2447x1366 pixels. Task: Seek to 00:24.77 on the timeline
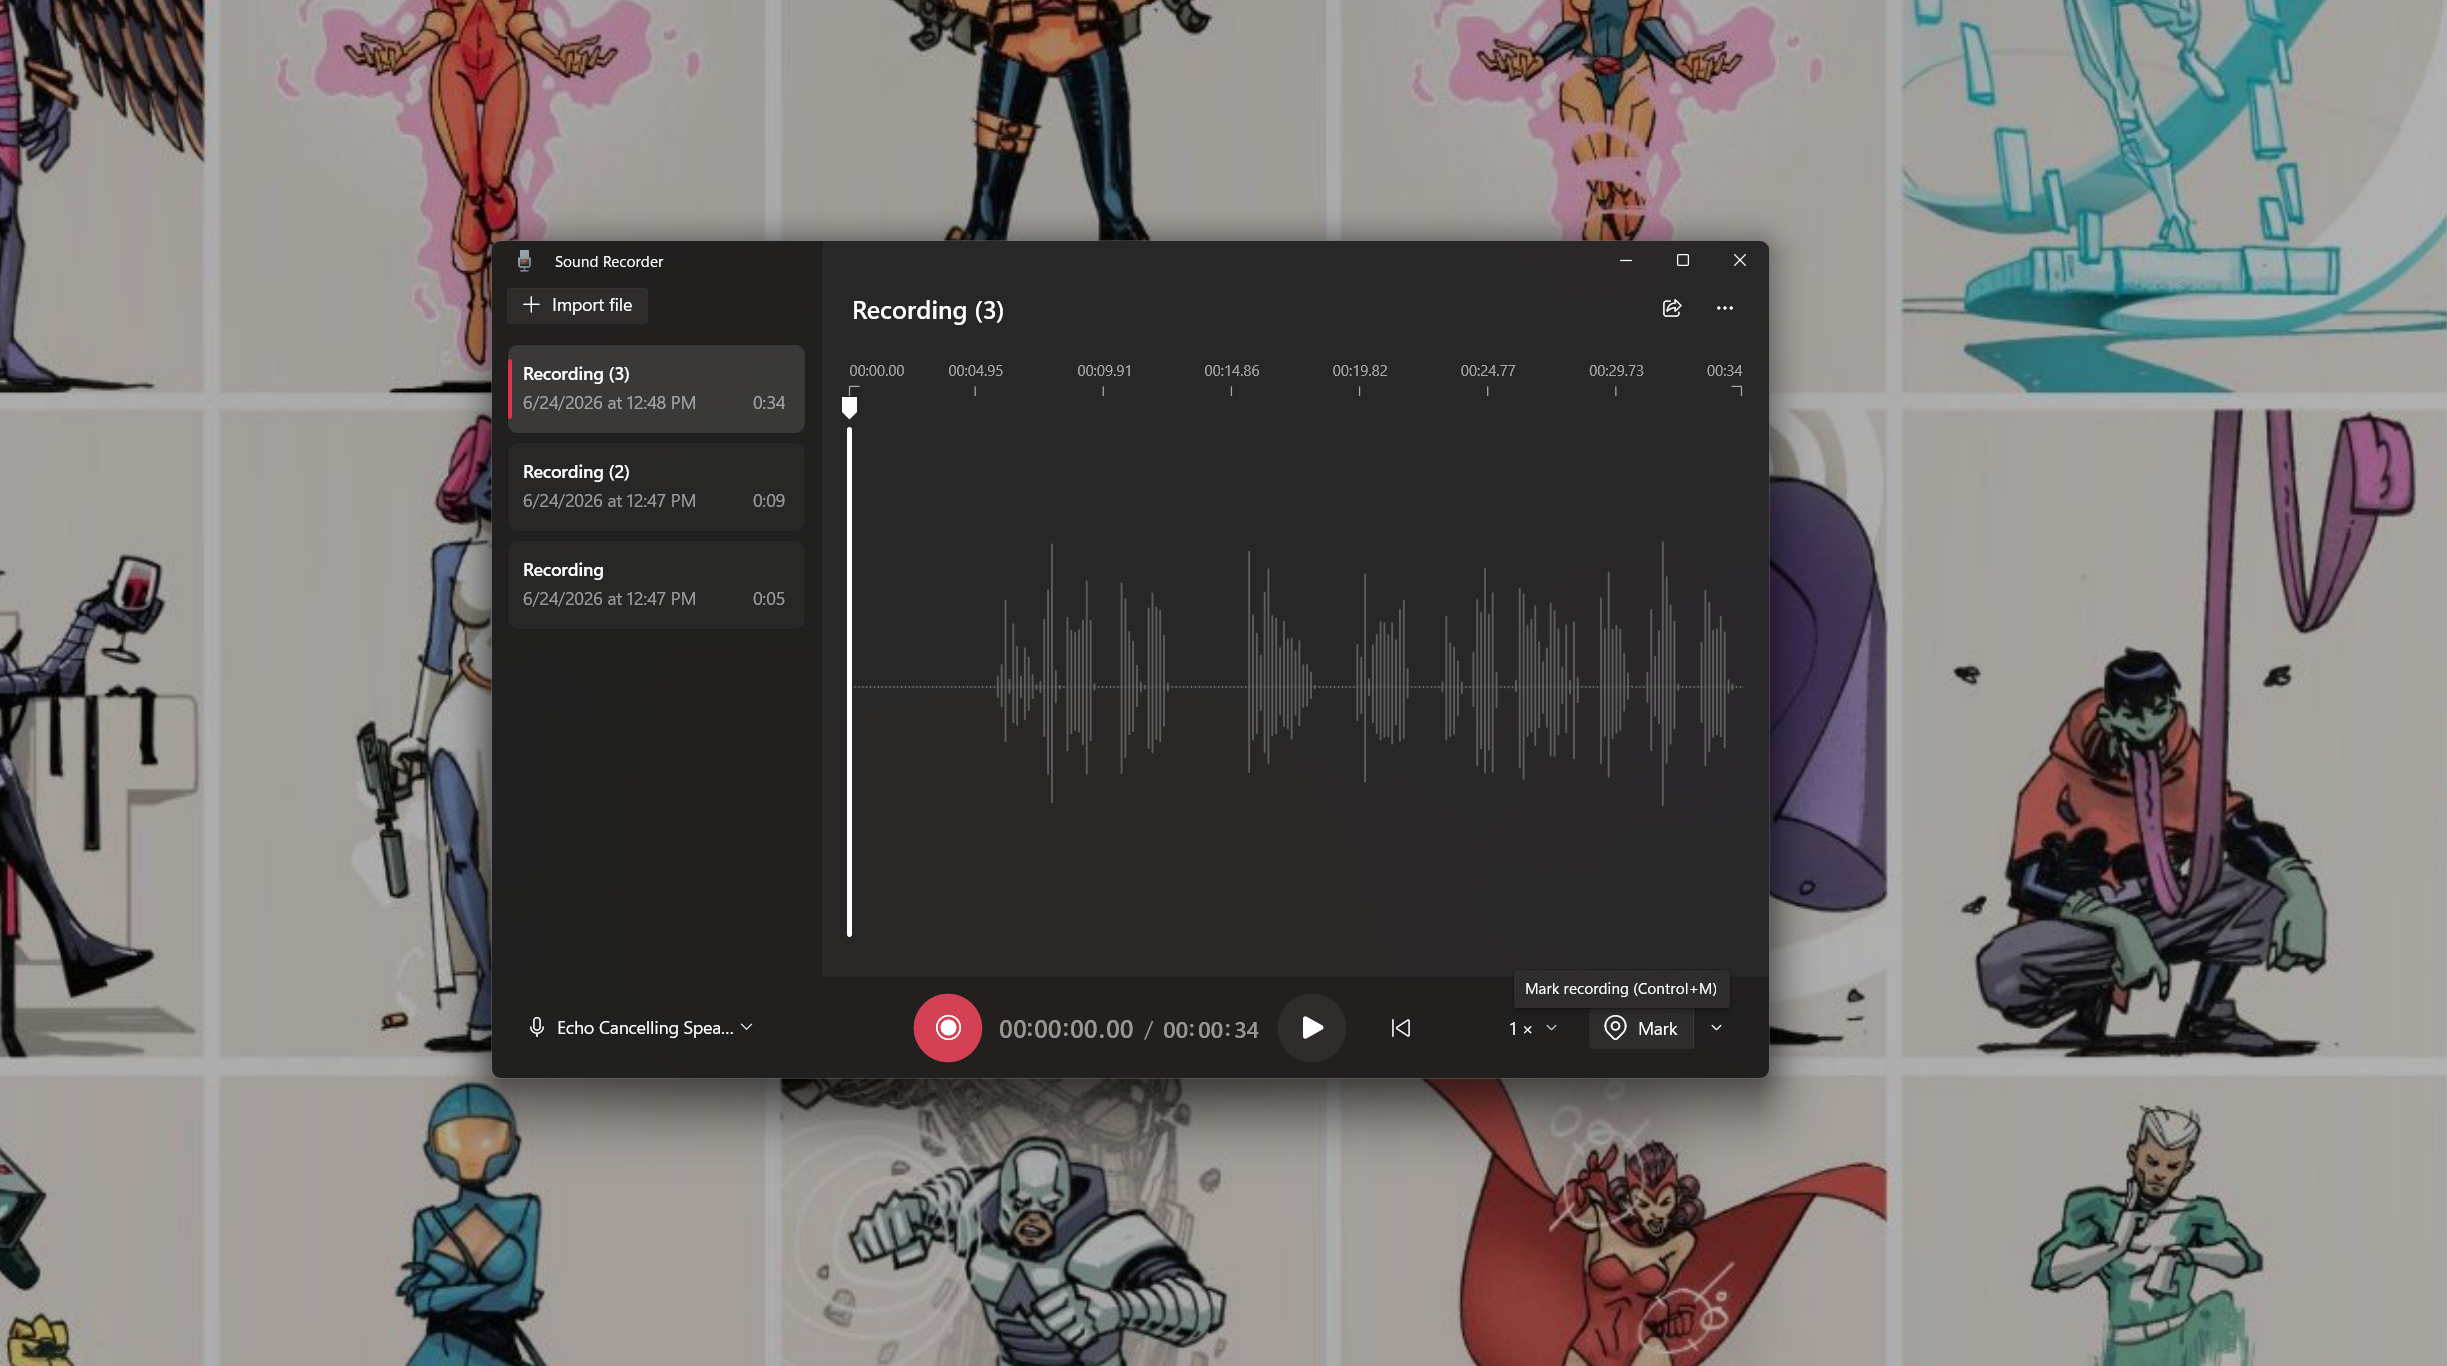click(x=1487, y=371)
